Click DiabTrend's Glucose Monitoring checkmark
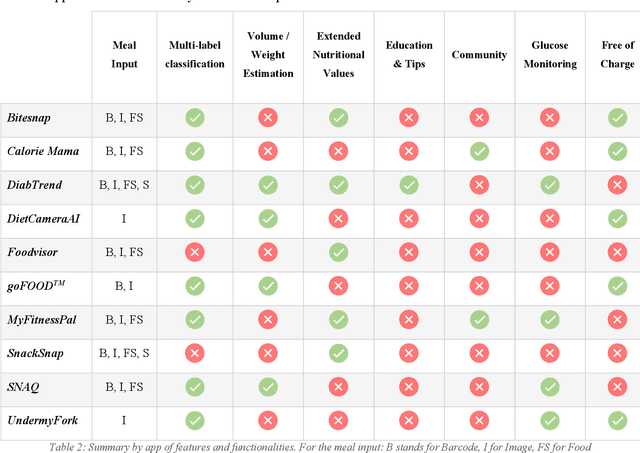This screenshot has height=453, width=640. point(549,185)
